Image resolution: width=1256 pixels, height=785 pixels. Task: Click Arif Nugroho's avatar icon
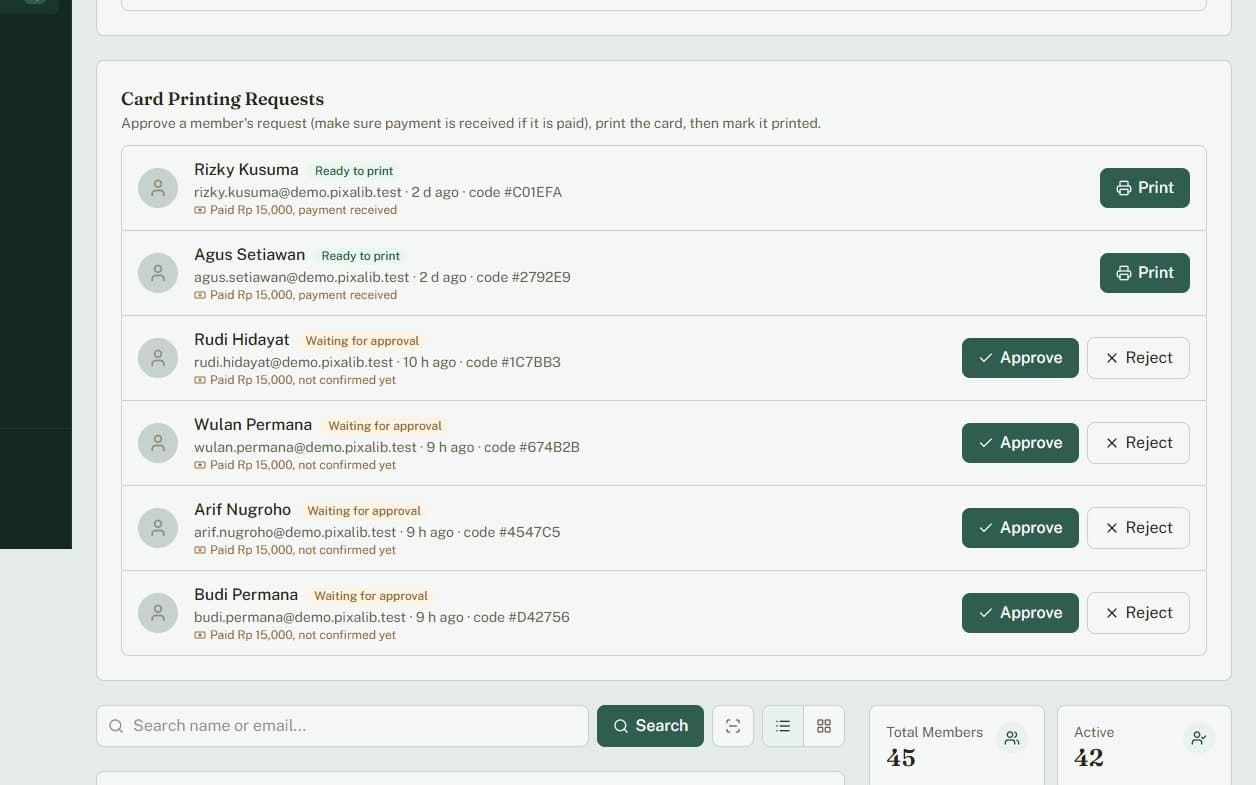tap(158, 528)
